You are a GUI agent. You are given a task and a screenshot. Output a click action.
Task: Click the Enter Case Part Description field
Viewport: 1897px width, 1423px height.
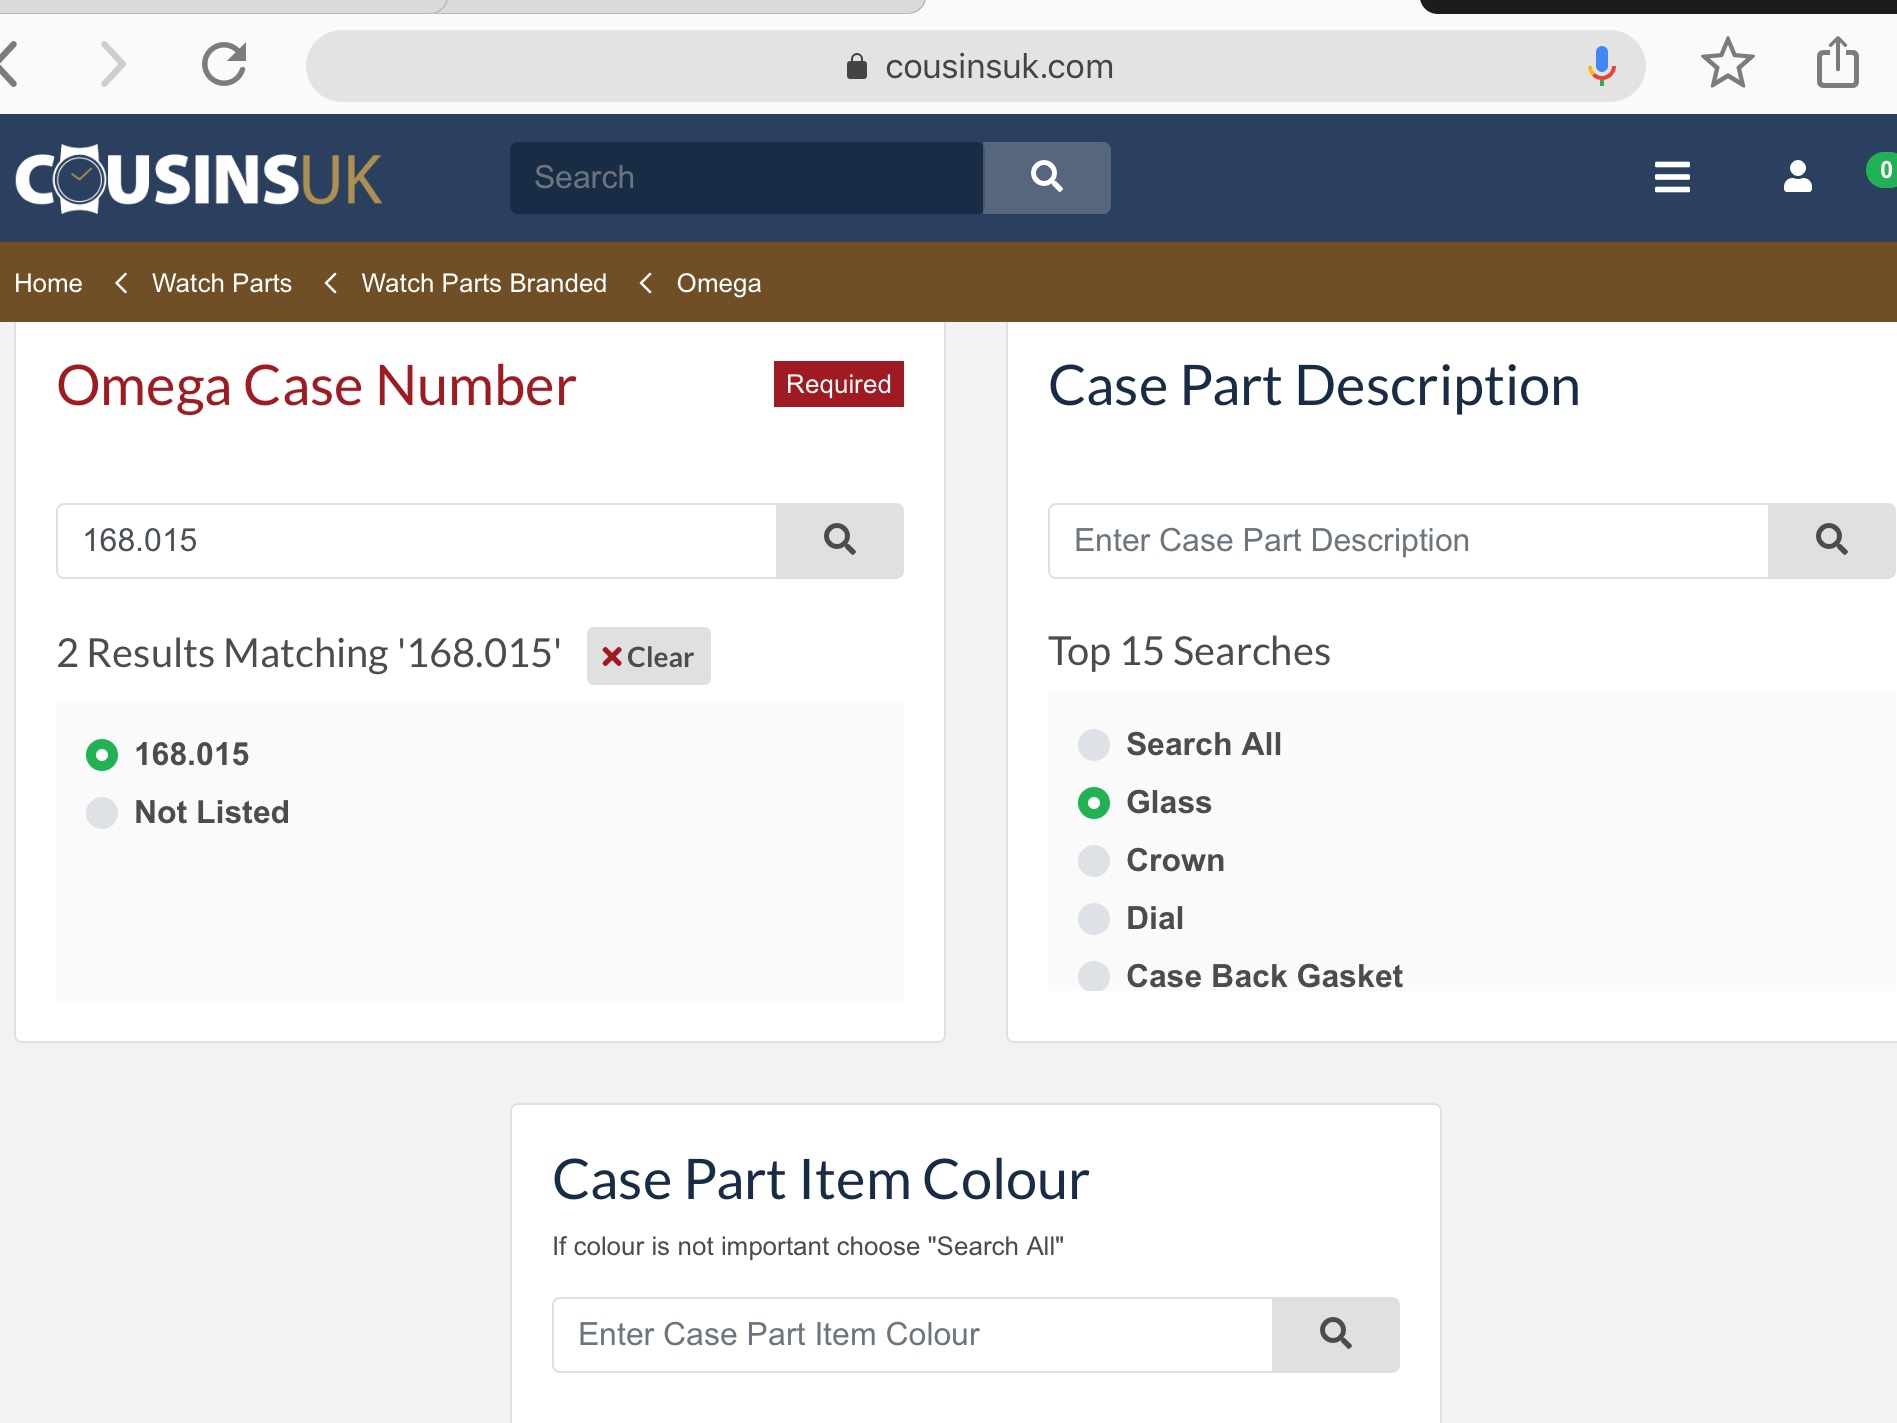pyautogui.click(x=1407, y=540)
